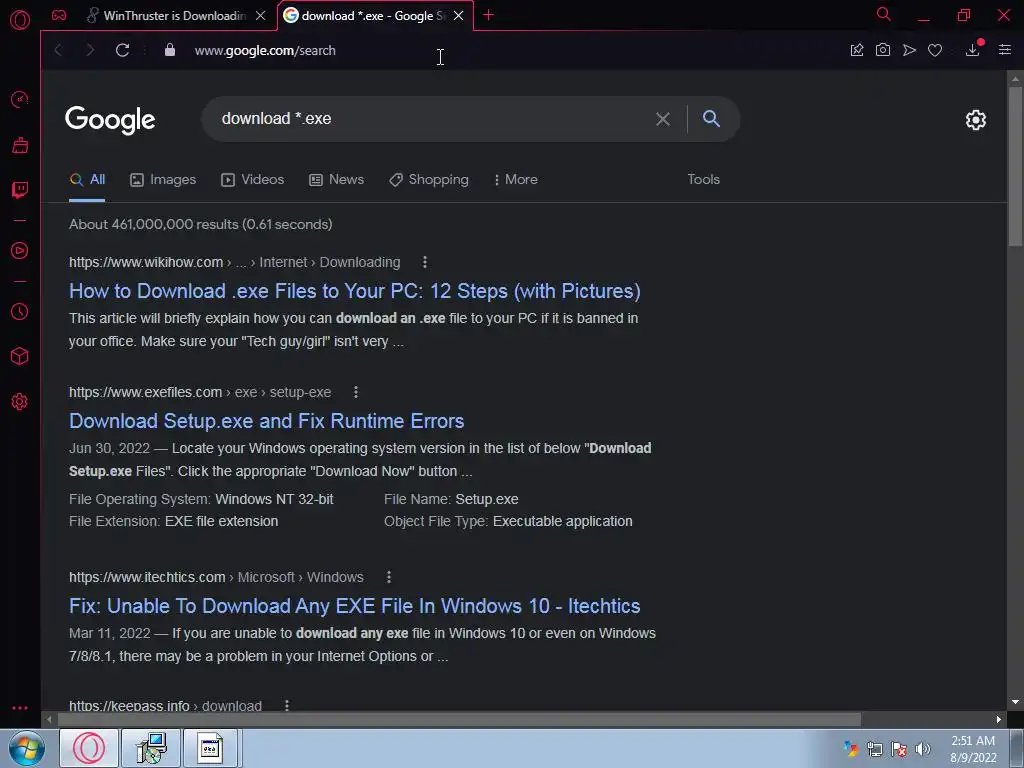Image resolution: width=1024 pixels, height=768 pixels.
Task: Click the horizontal scrollbar thumb
Action: (459, 719)
